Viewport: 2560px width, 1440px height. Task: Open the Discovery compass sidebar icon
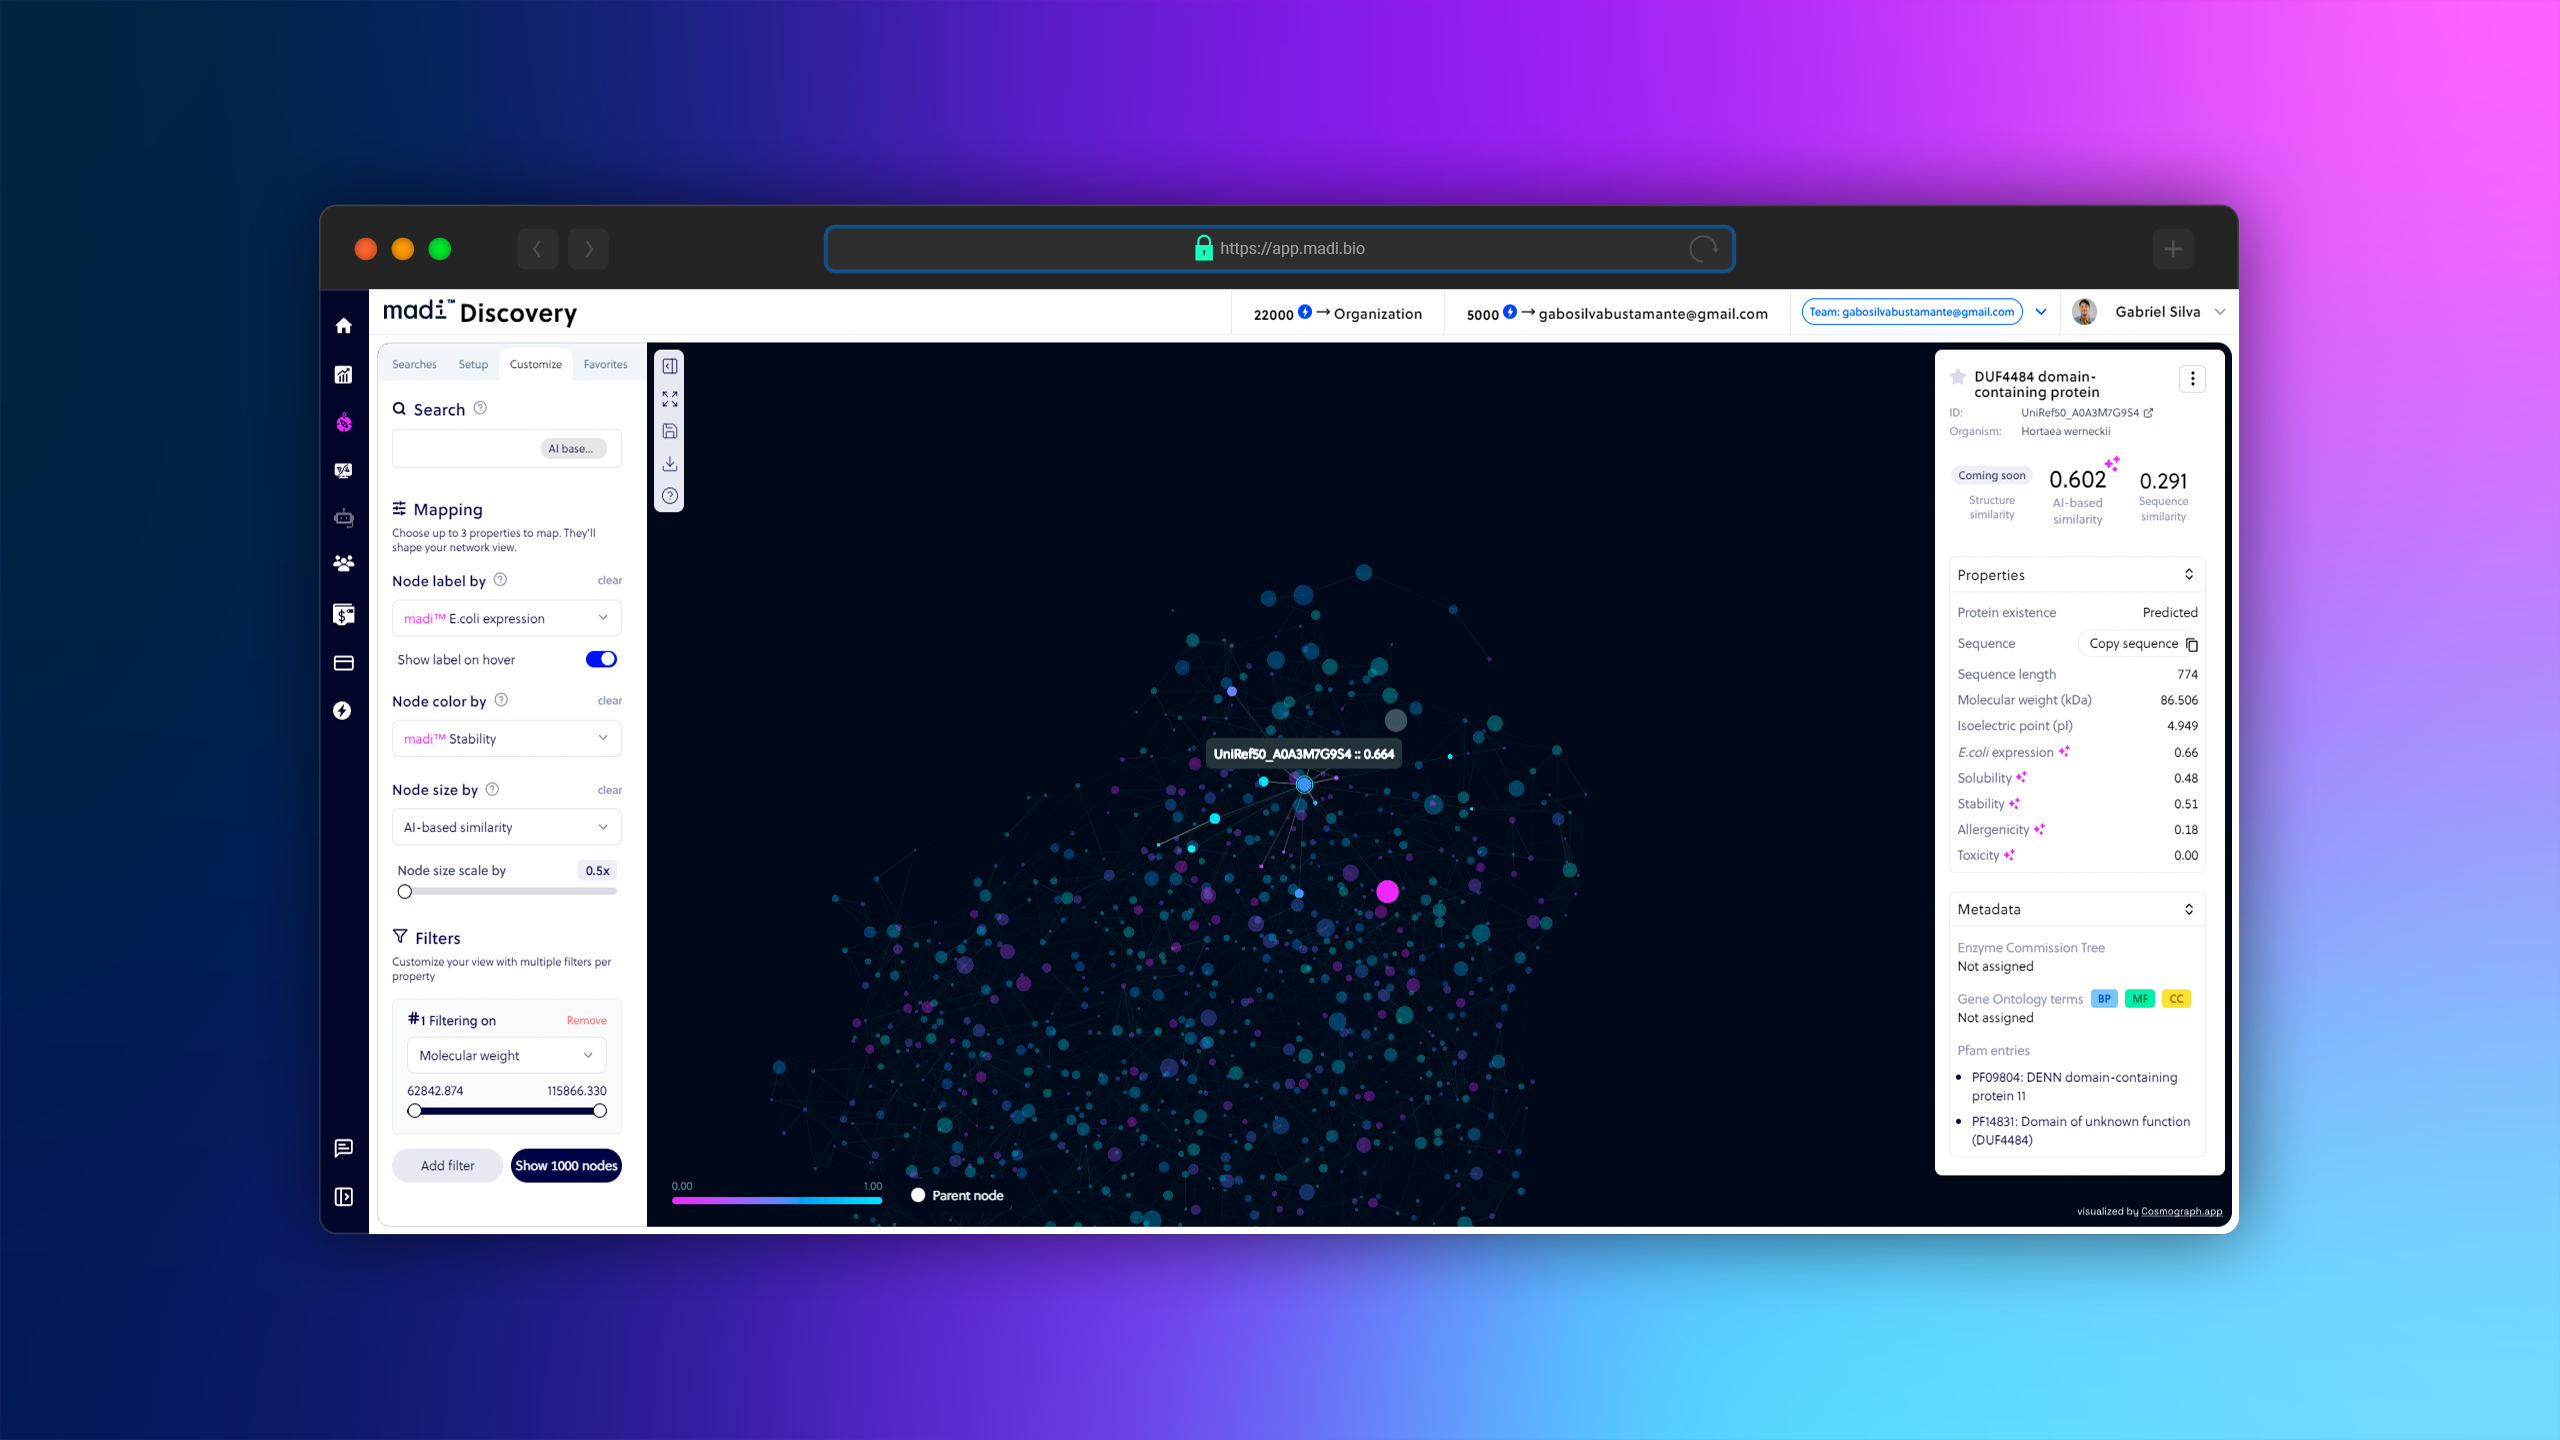point(343,423)
